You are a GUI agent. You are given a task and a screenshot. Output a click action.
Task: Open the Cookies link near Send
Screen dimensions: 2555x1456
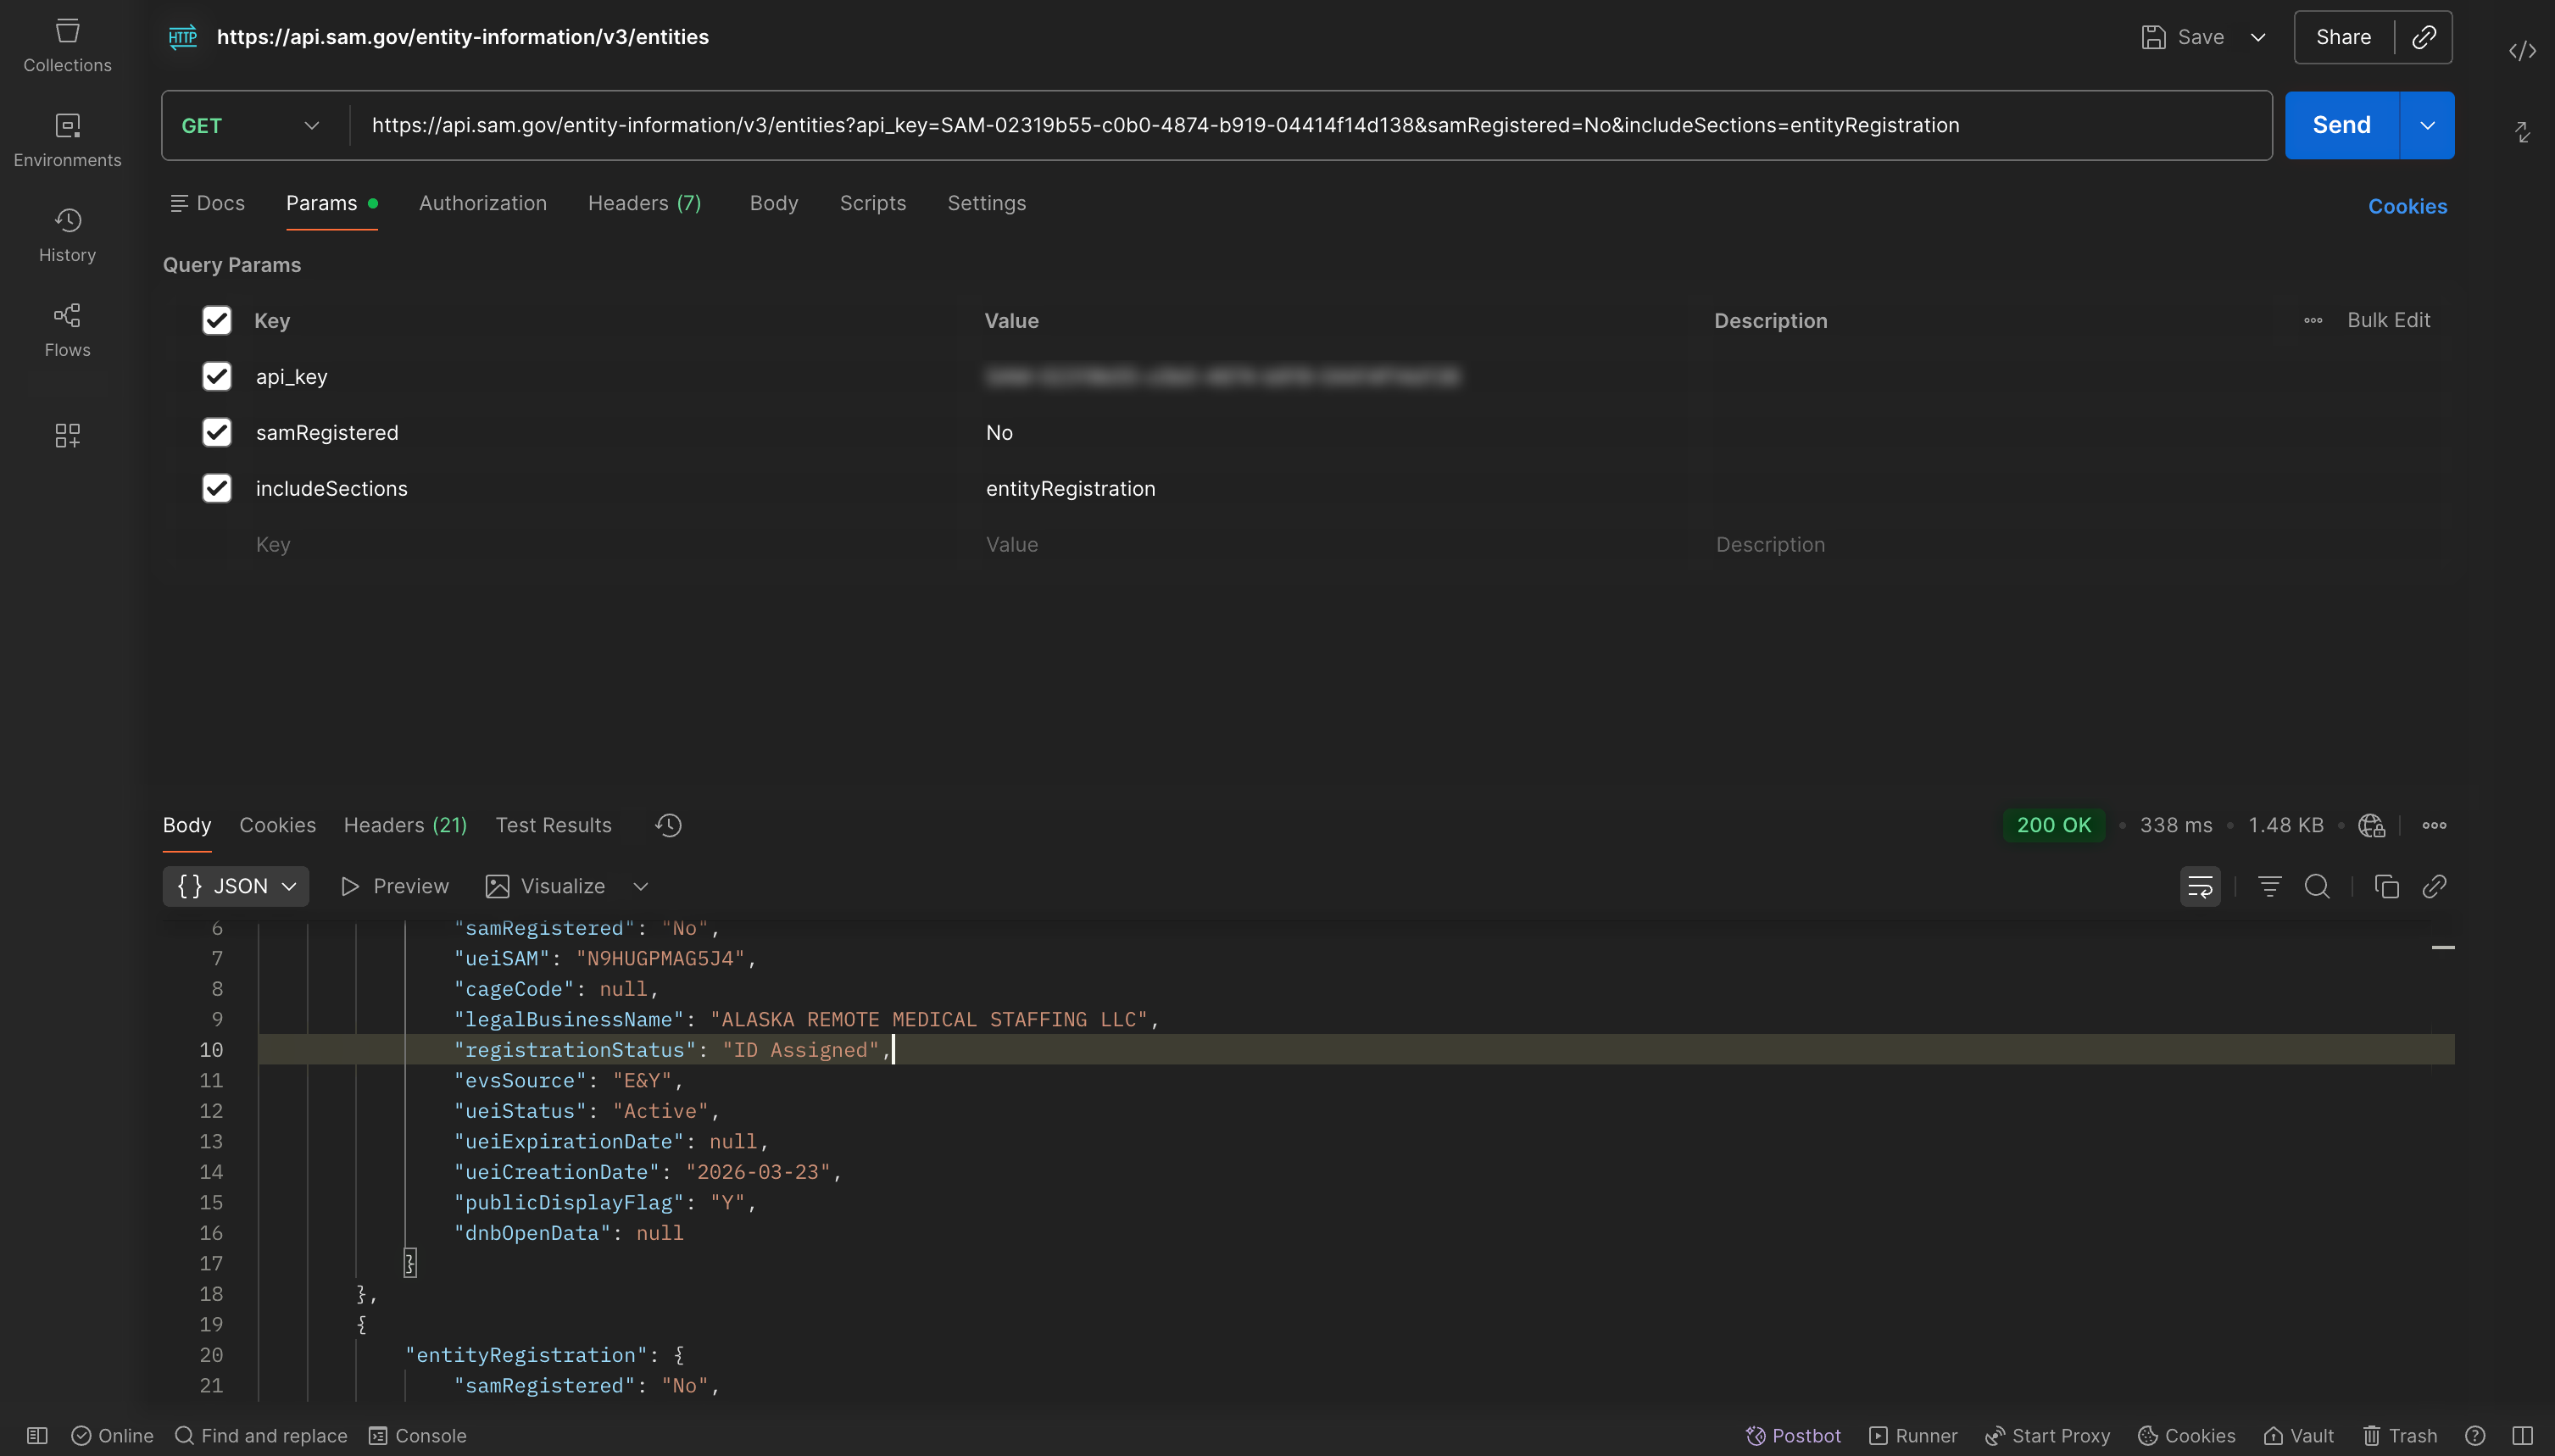tap(2407, 207)
